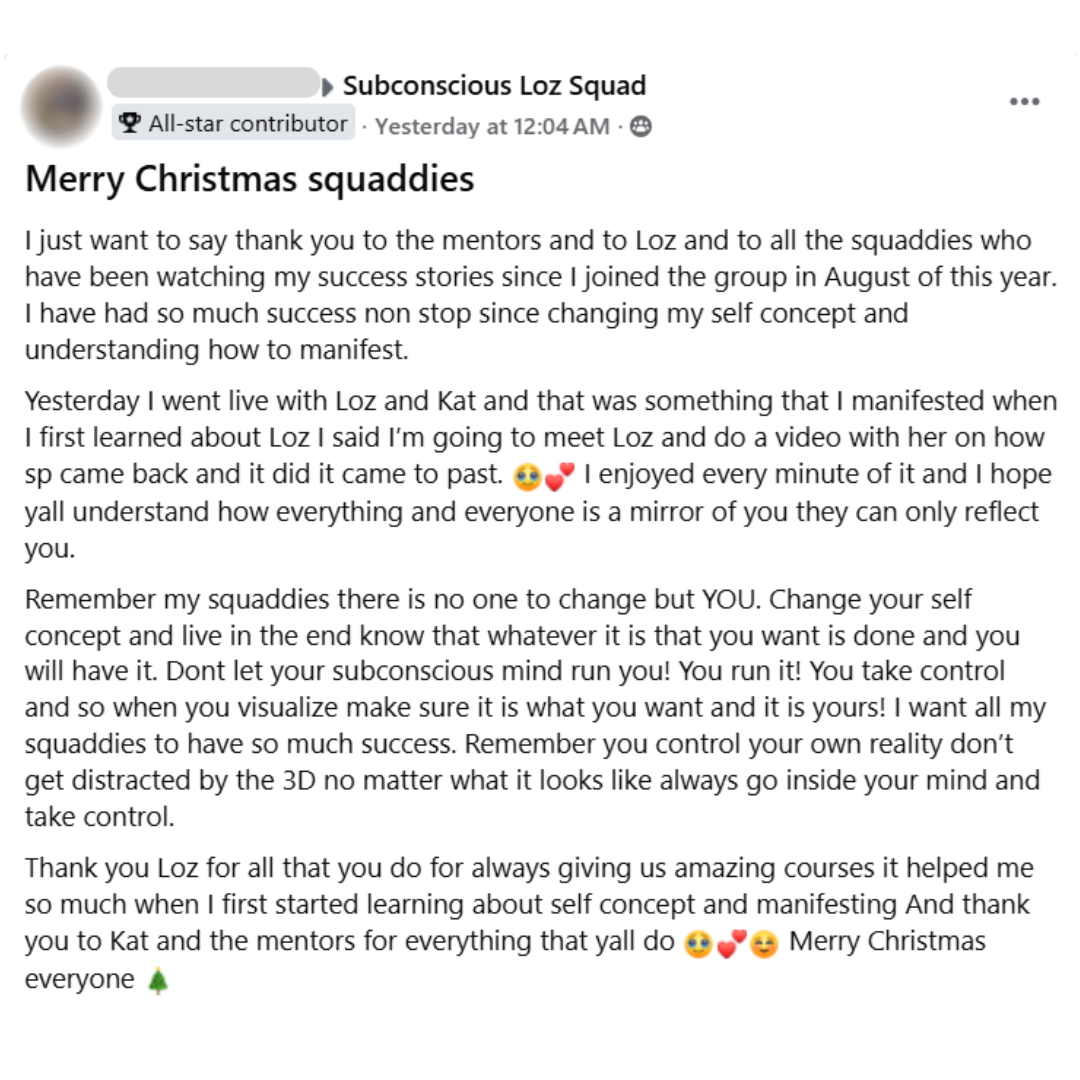Click the Christmas tree emoji after everyone

(158, 980)
